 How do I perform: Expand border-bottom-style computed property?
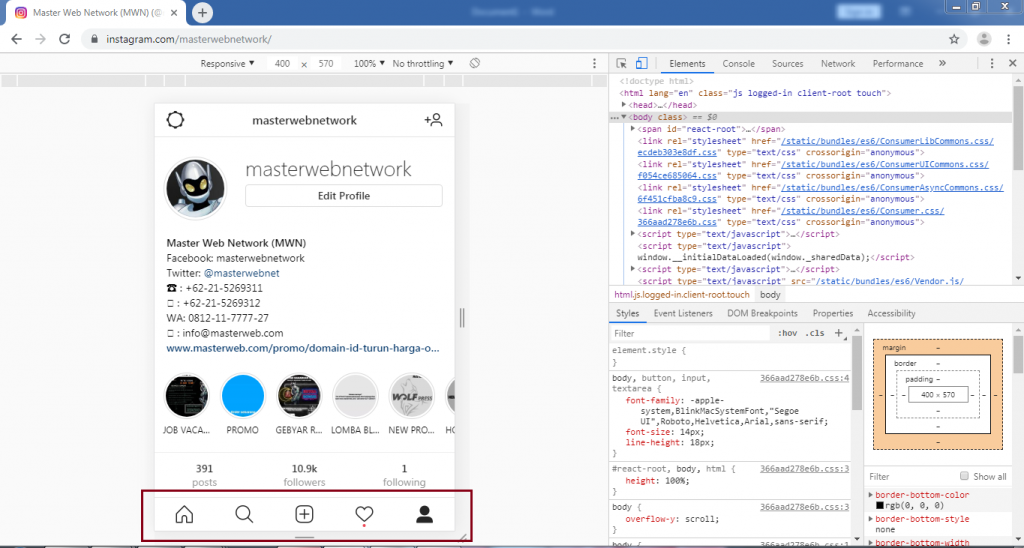871,519
